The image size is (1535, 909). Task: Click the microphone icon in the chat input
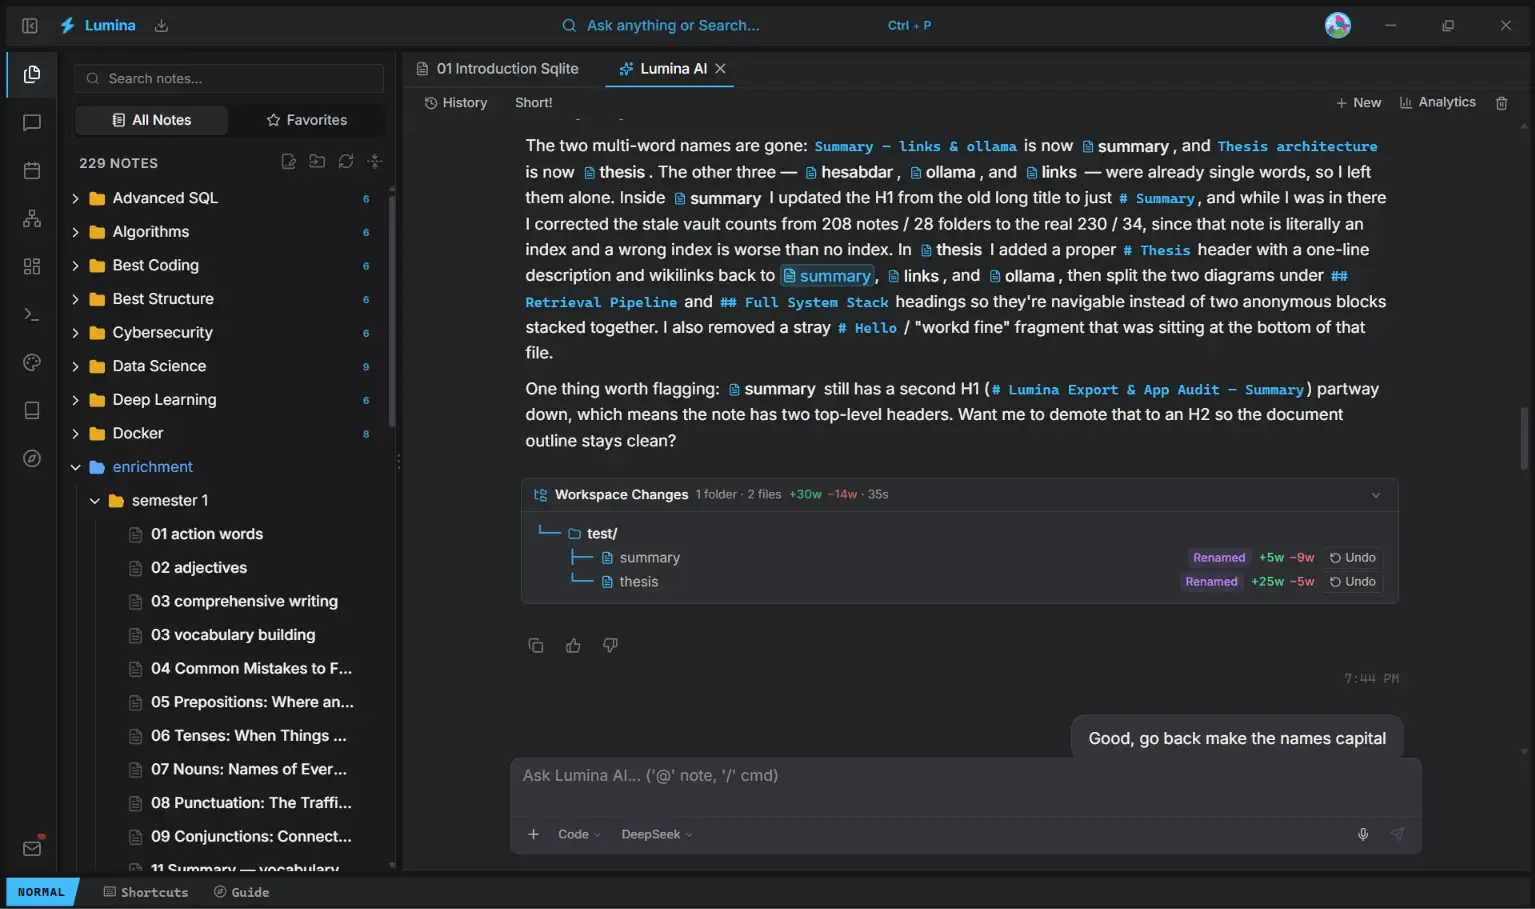click(1363, 835)
